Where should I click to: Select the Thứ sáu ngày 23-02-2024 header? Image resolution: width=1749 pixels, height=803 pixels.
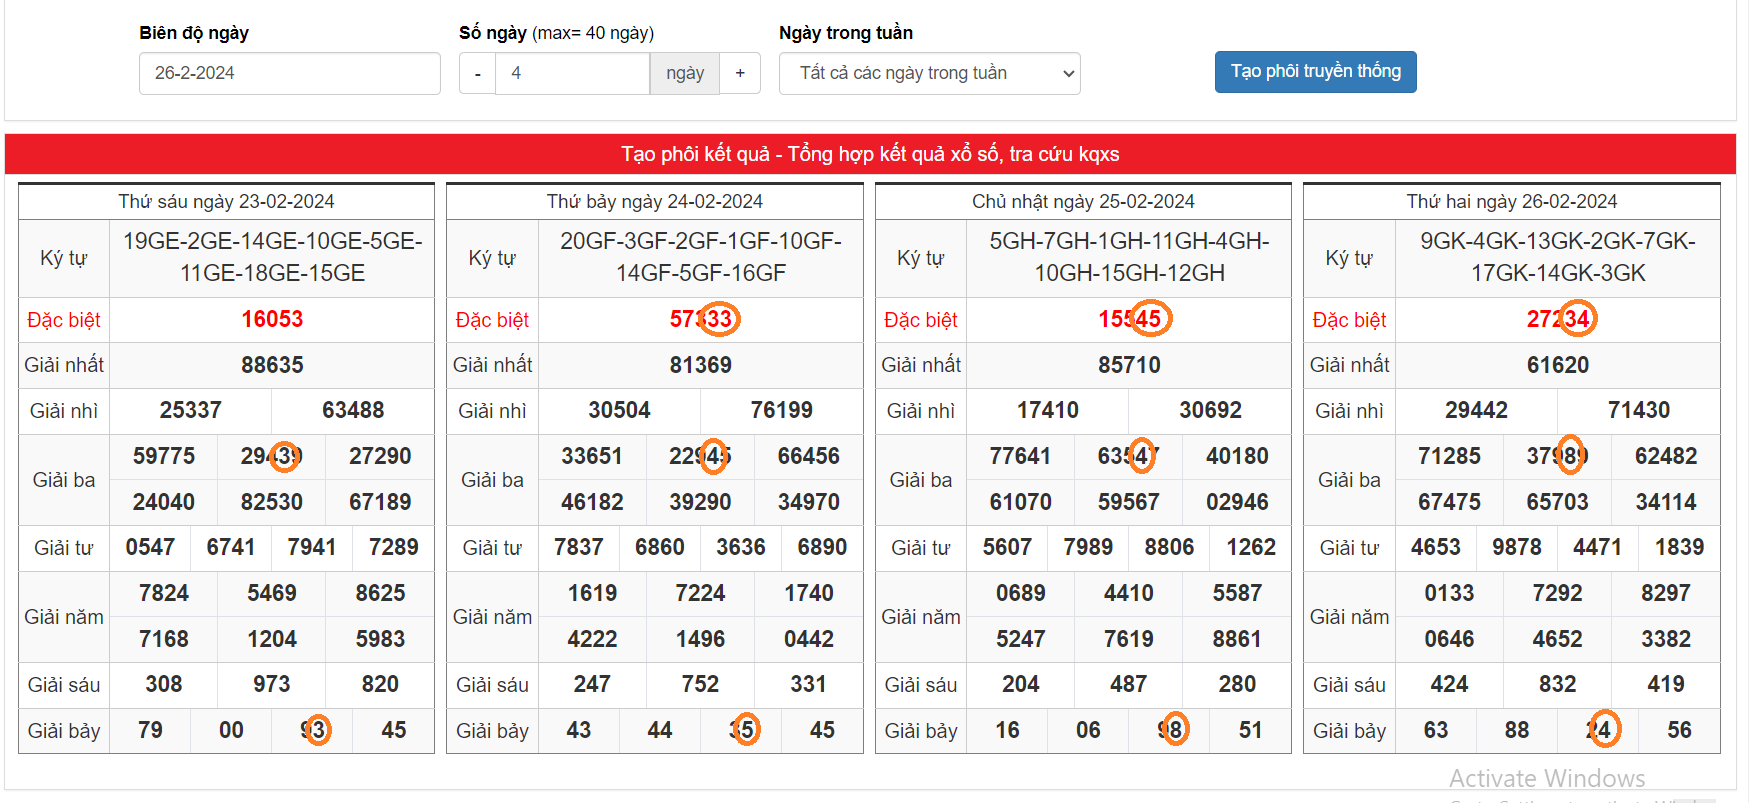226,202
